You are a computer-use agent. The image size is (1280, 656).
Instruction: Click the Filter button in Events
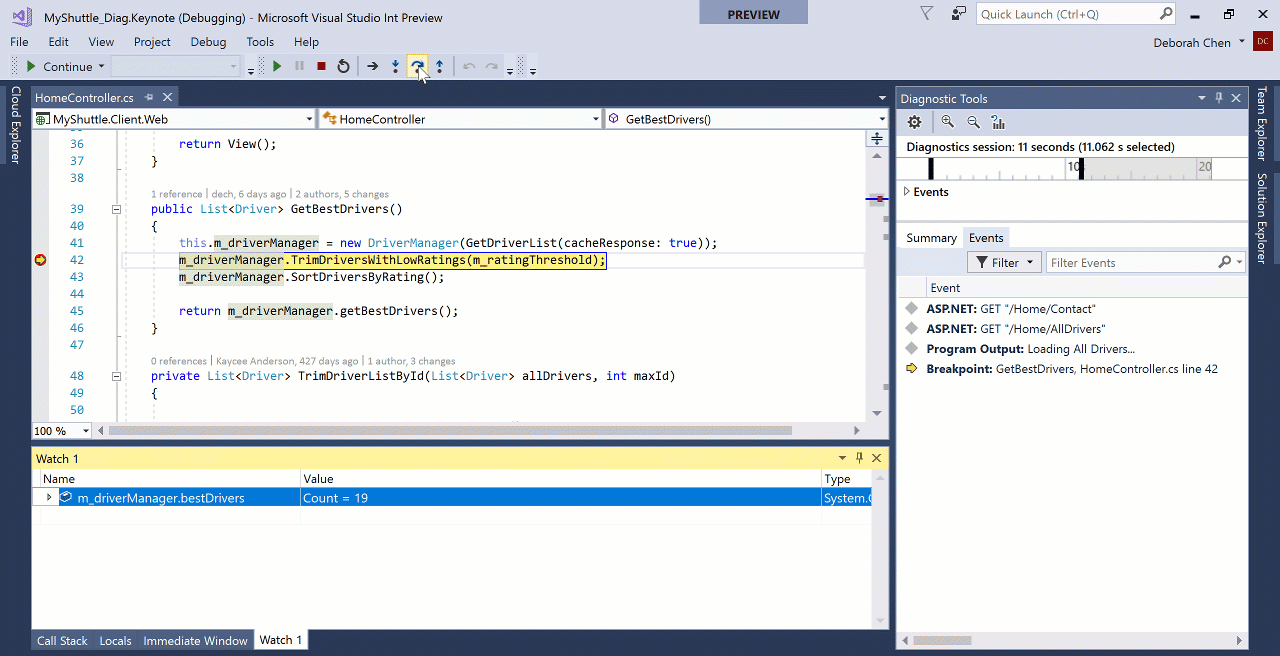1003,262
